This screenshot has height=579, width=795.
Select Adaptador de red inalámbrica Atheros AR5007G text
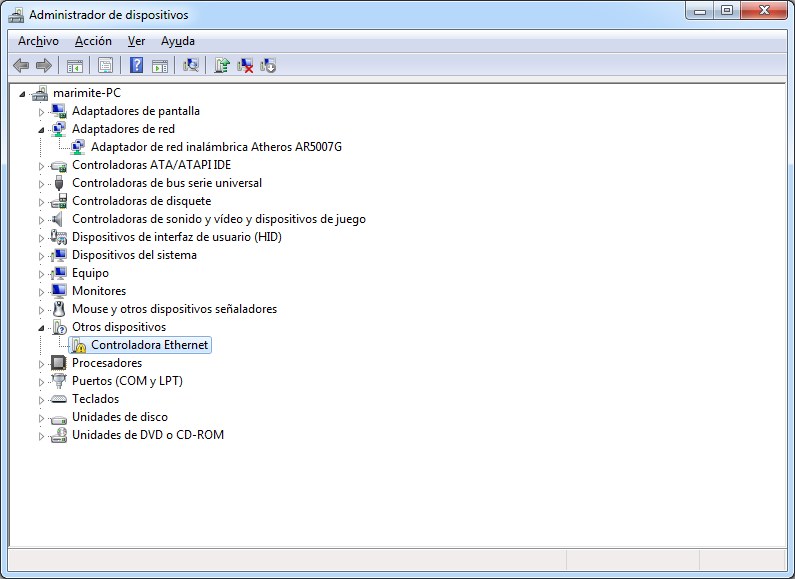pyautogui.click(x=216, y=147)
